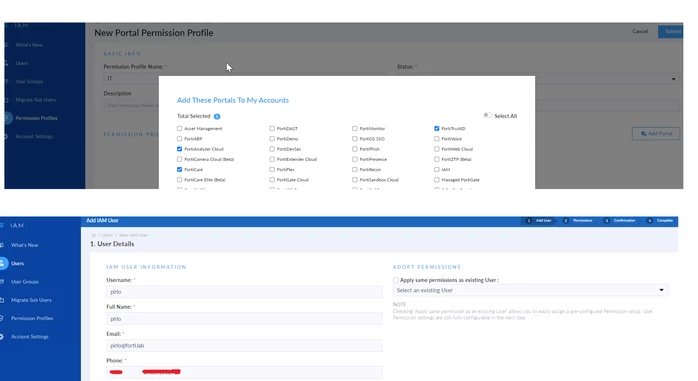Tick the FortiGate Cloud checkbox

pyautogui.click(x=272, y=180)
